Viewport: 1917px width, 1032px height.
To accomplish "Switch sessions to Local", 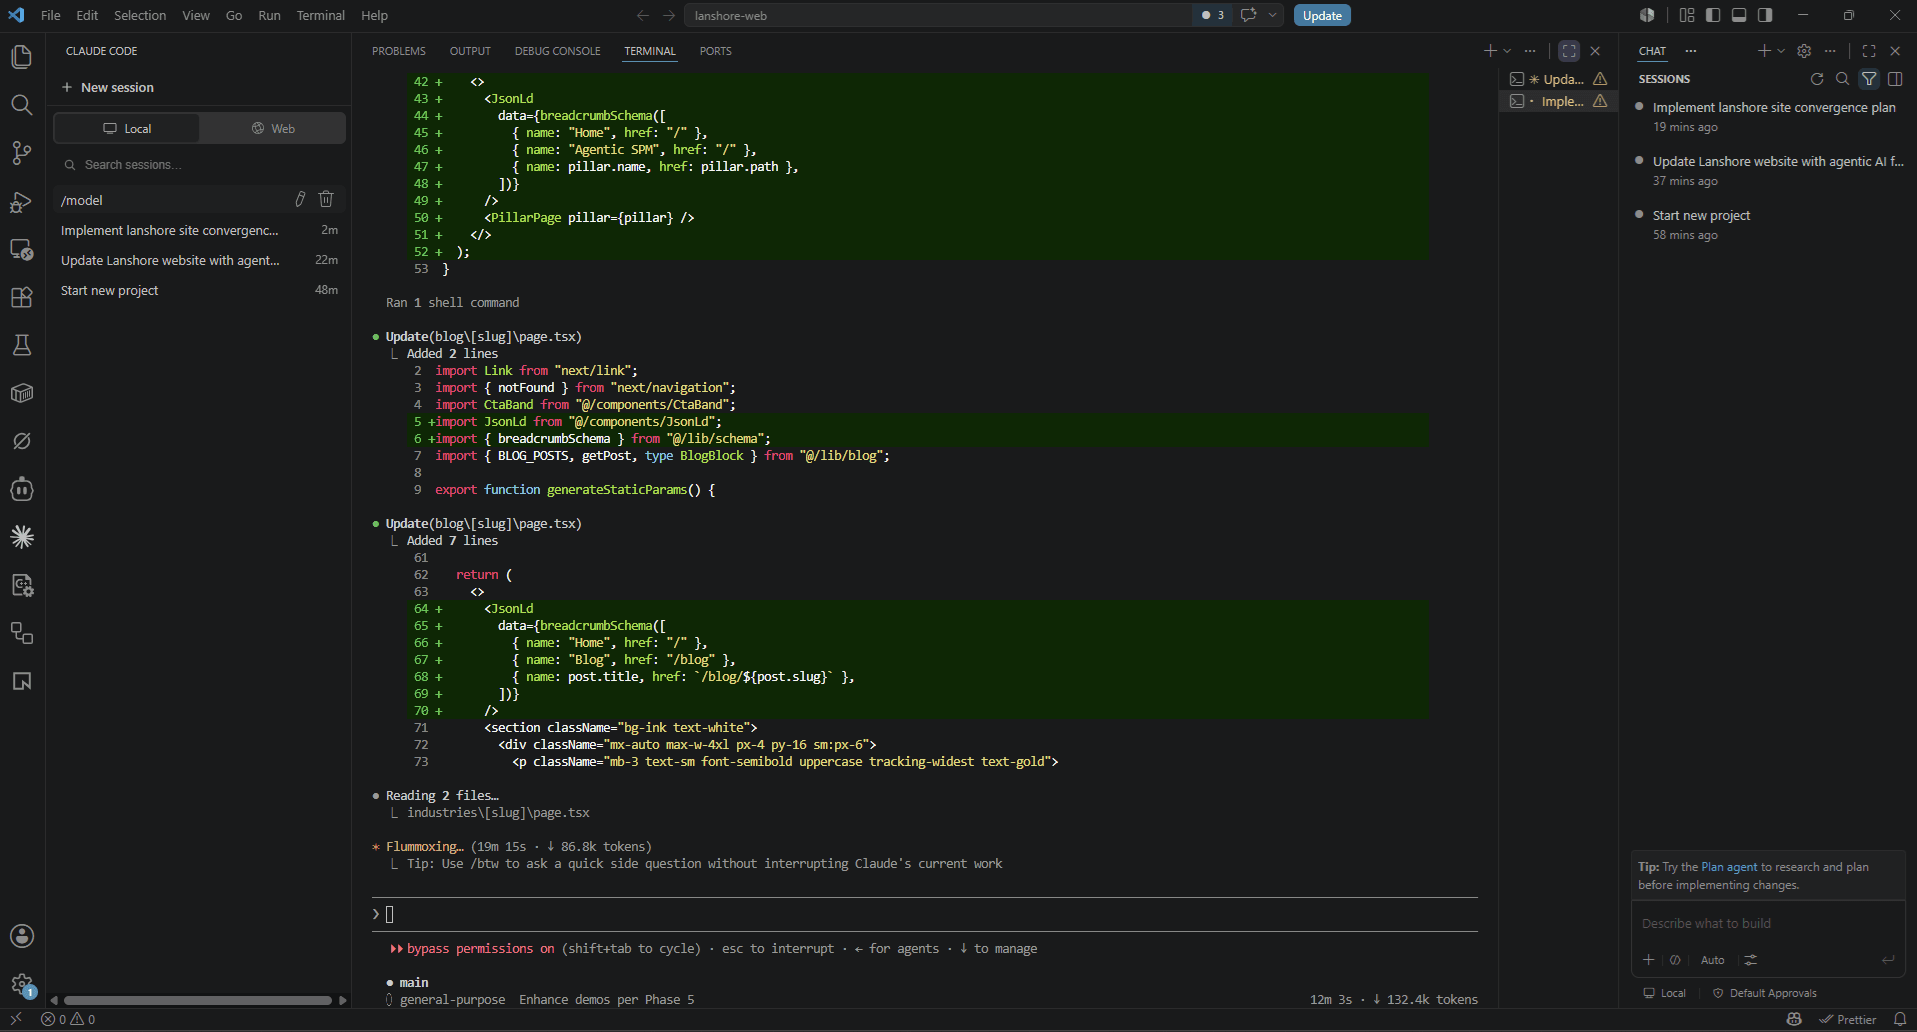I will click(x=127, y=128).
